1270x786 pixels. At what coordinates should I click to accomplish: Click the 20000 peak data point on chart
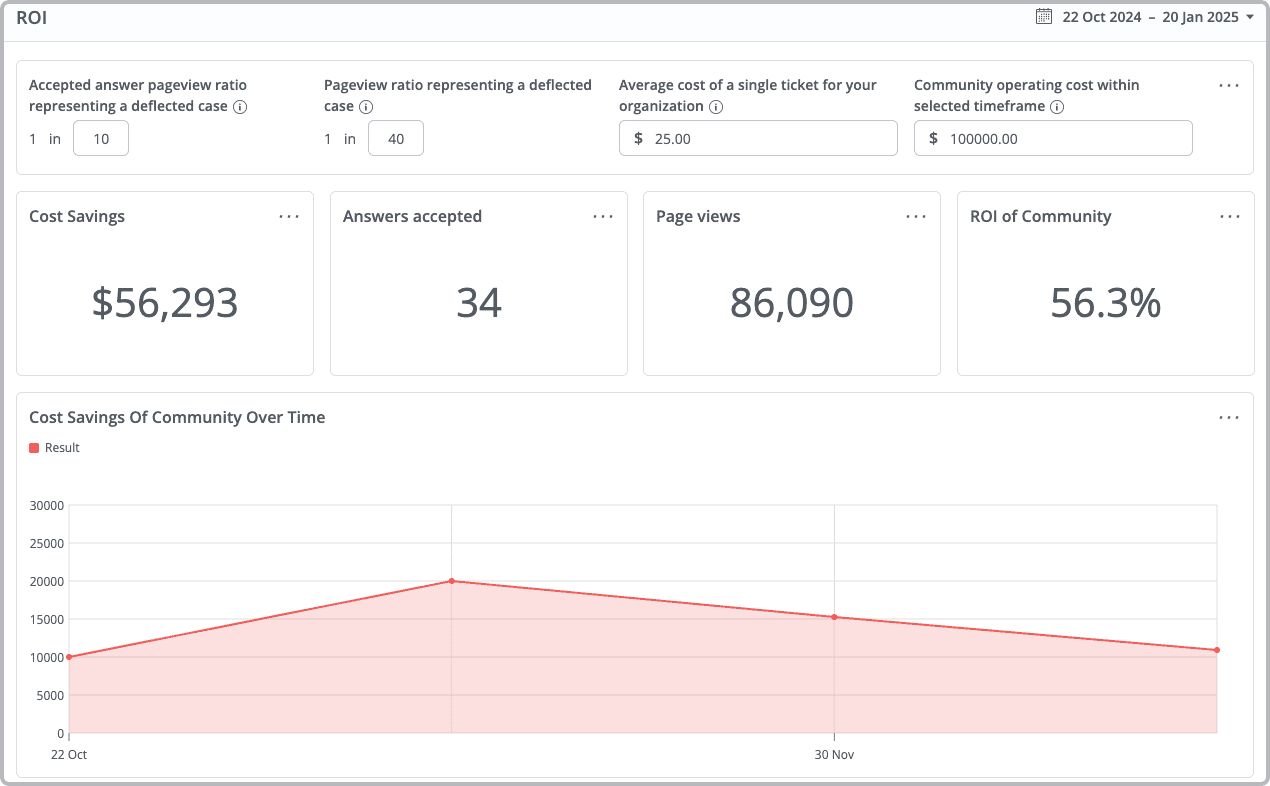[x=452, y=581]
